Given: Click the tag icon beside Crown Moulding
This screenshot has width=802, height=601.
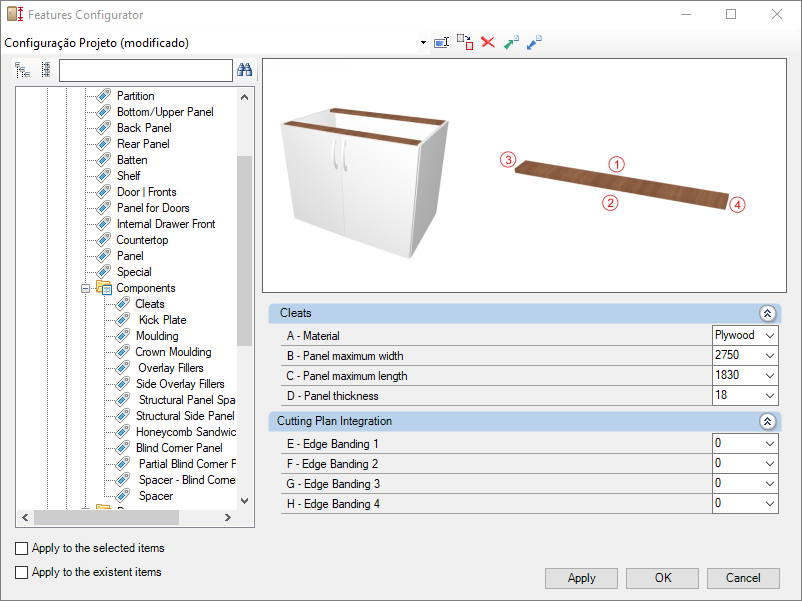Looking at the screenshot, I should 123,352.
